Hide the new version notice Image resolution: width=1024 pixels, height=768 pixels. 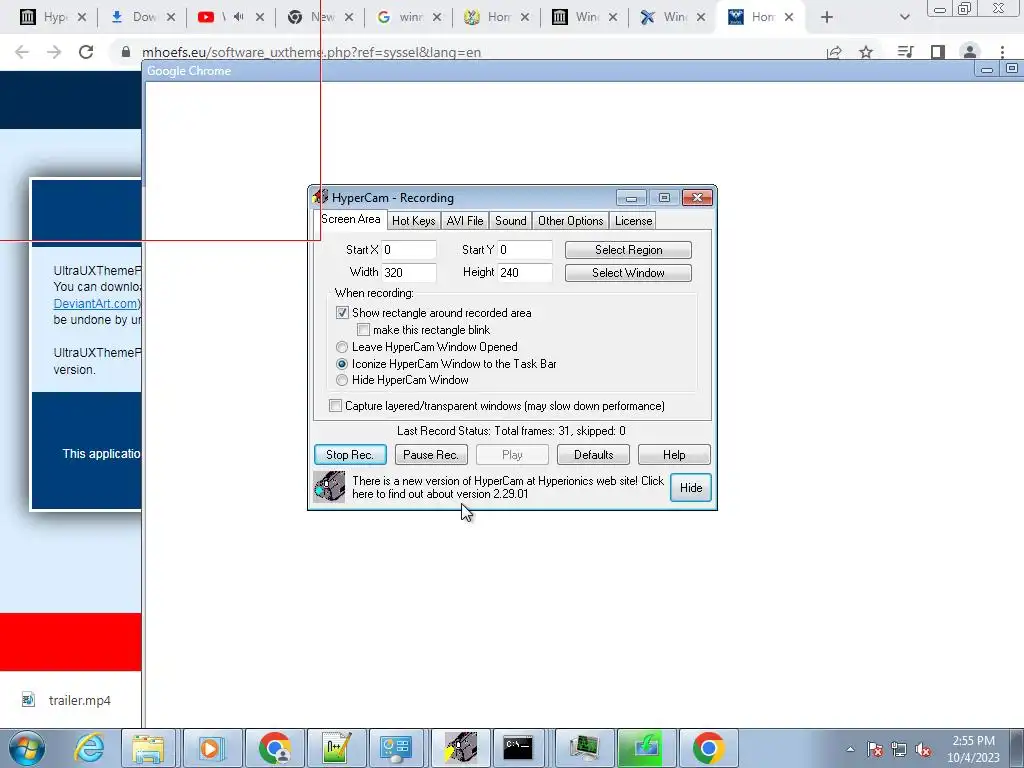[691, 488]
